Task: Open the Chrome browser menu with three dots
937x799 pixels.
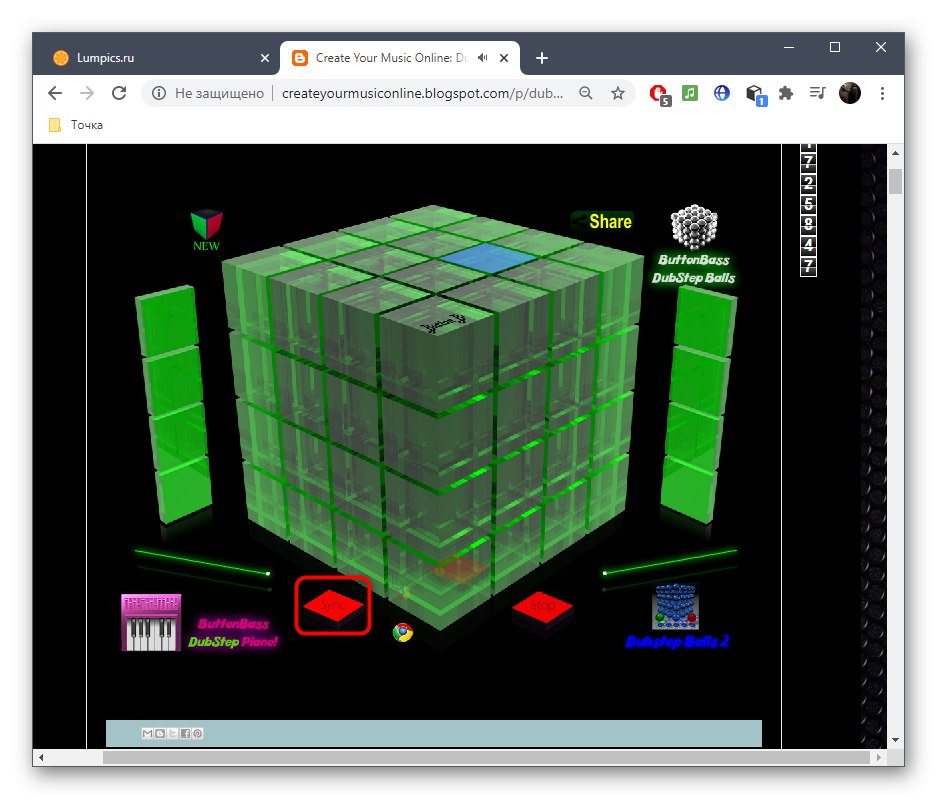Action: tap(883, 93)
